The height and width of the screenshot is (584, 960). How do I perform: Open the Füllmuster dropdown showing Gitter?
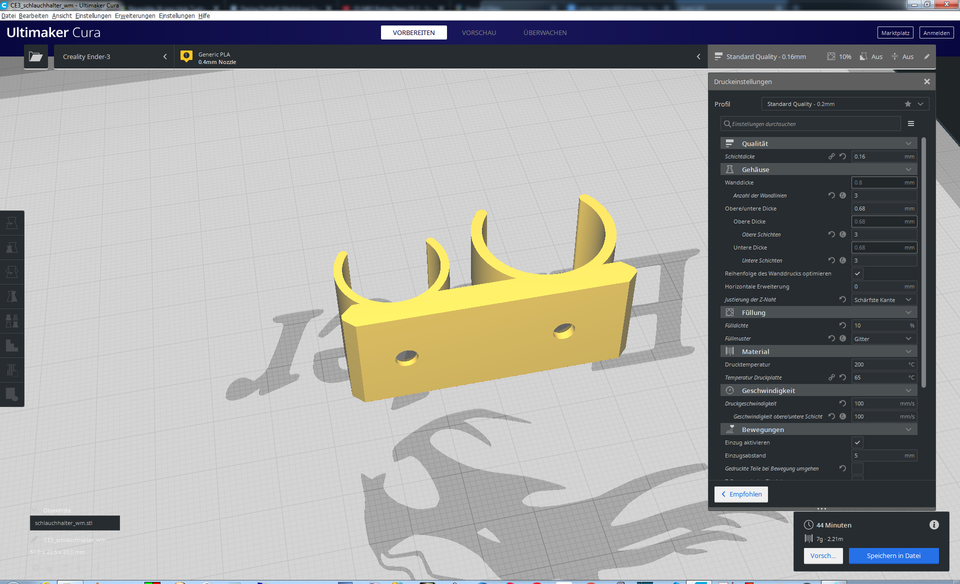(884, 338)
